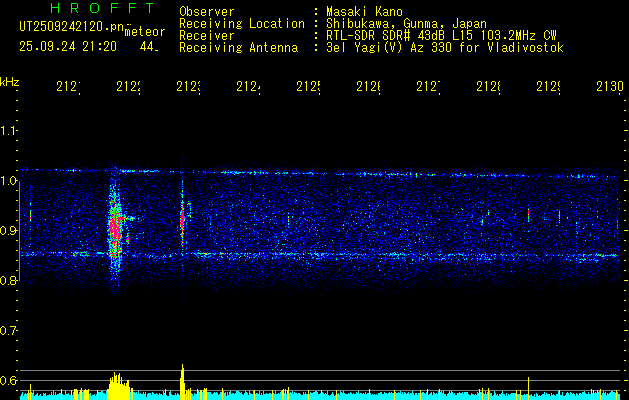629x400 pixels.
Task: Click the 1.0 frequency axis label
Action: pyautogui.click(x=8, y=181)
